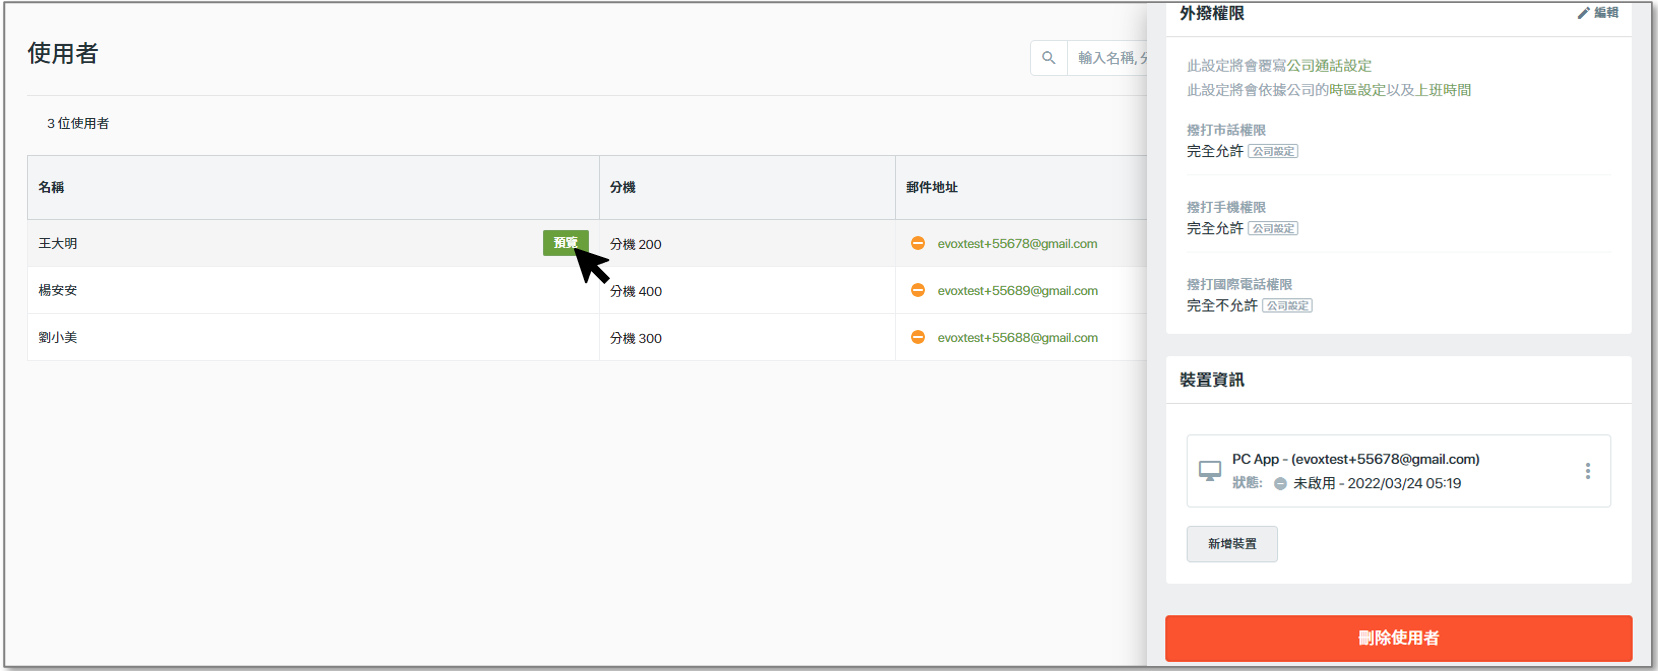This screenshot has width=1658, height=671.
Task: Click 公司設定 tag under 撥打手機權限
Action: tap(1273, 229)
